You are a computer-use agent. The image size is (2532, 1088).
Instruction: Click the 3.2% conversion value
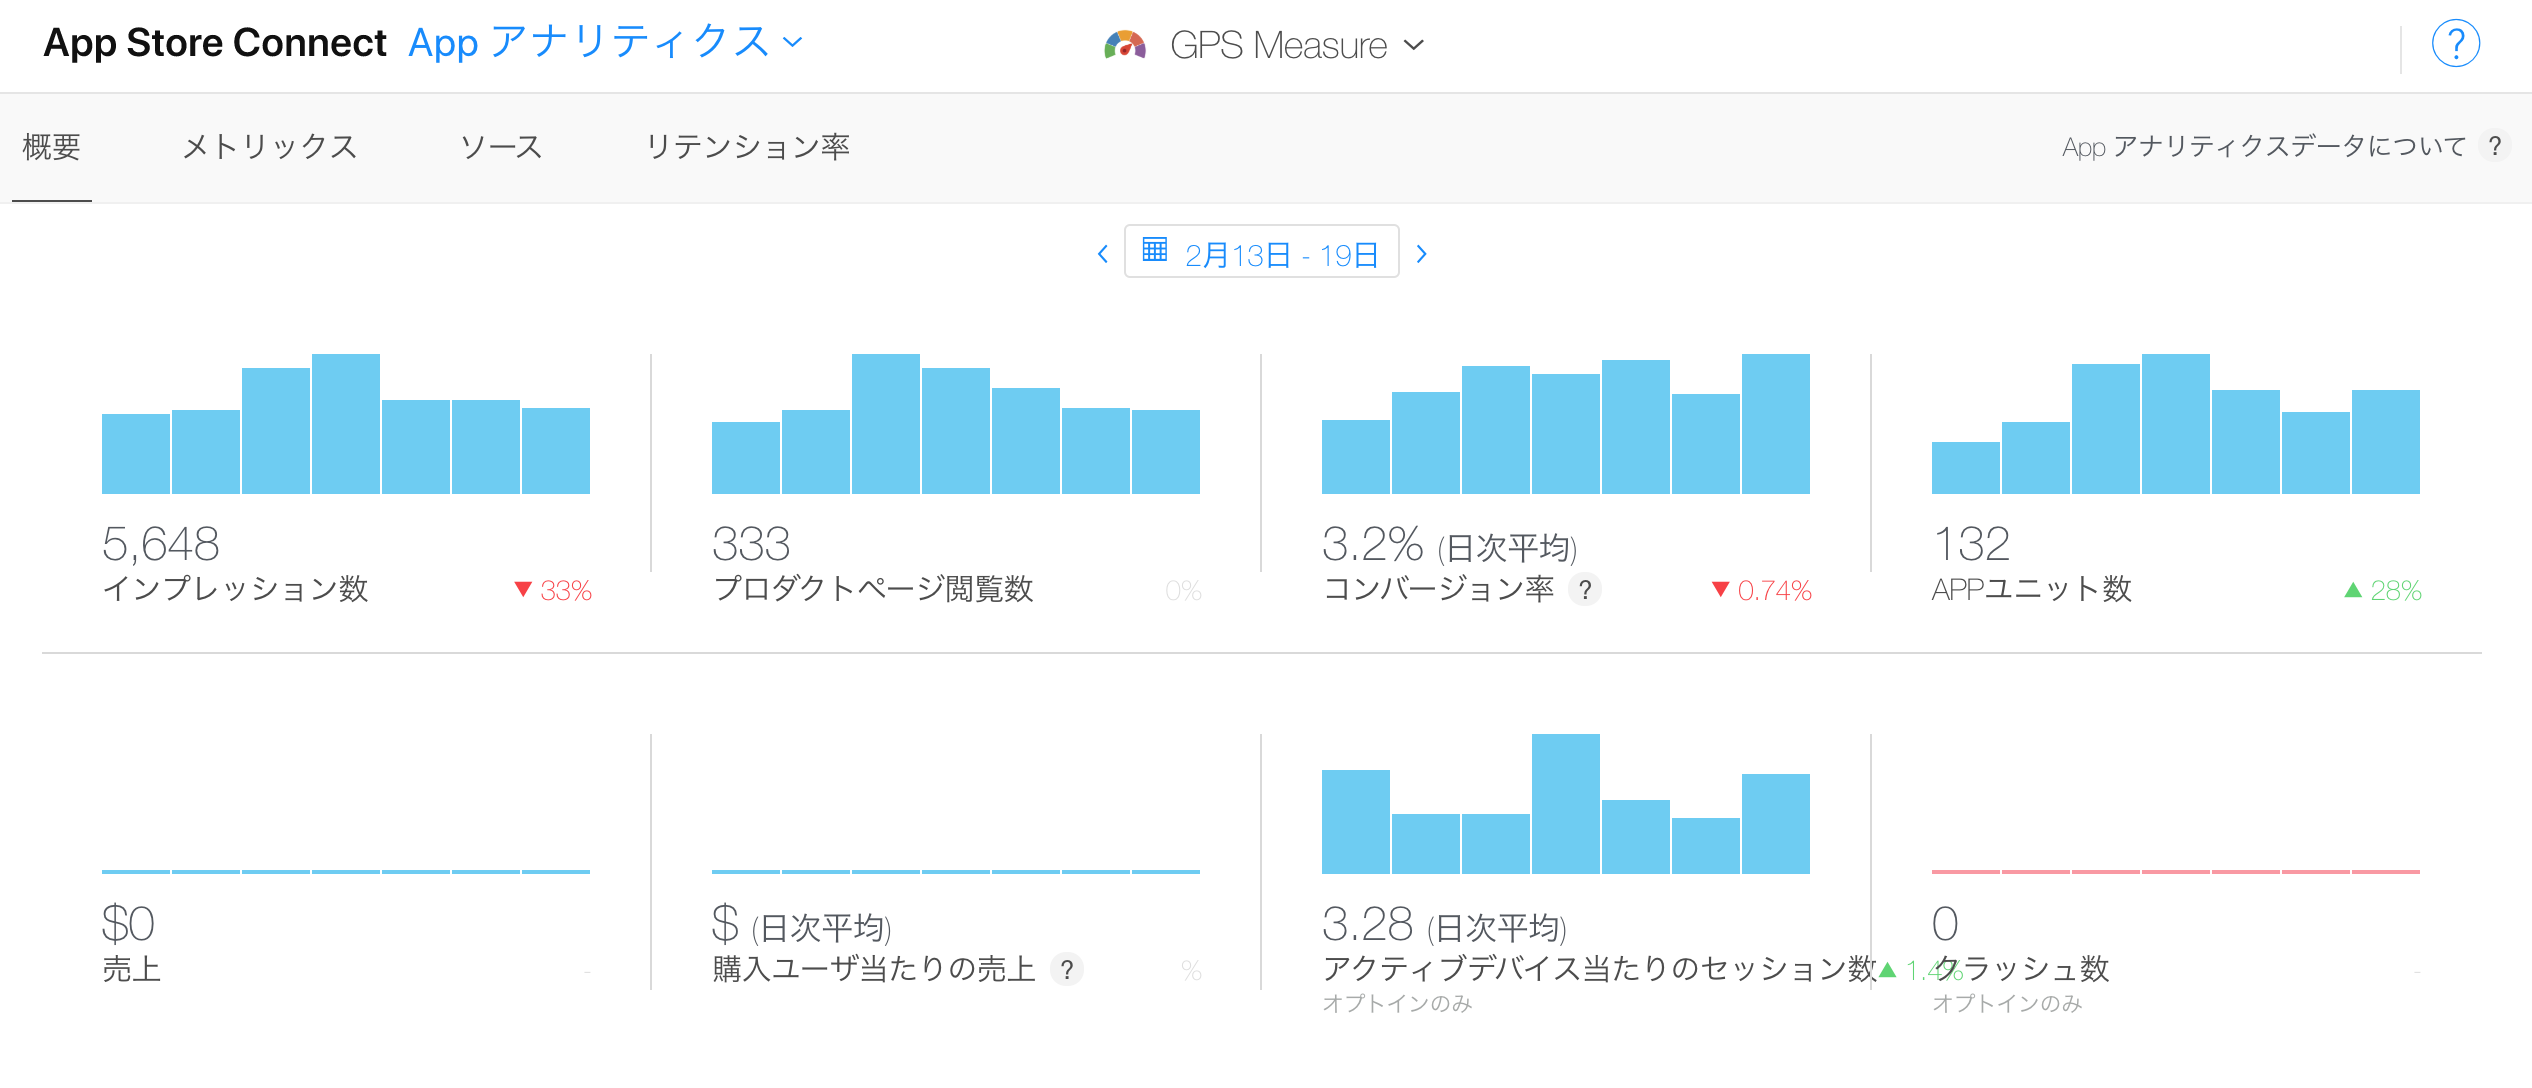[1372, 545]
